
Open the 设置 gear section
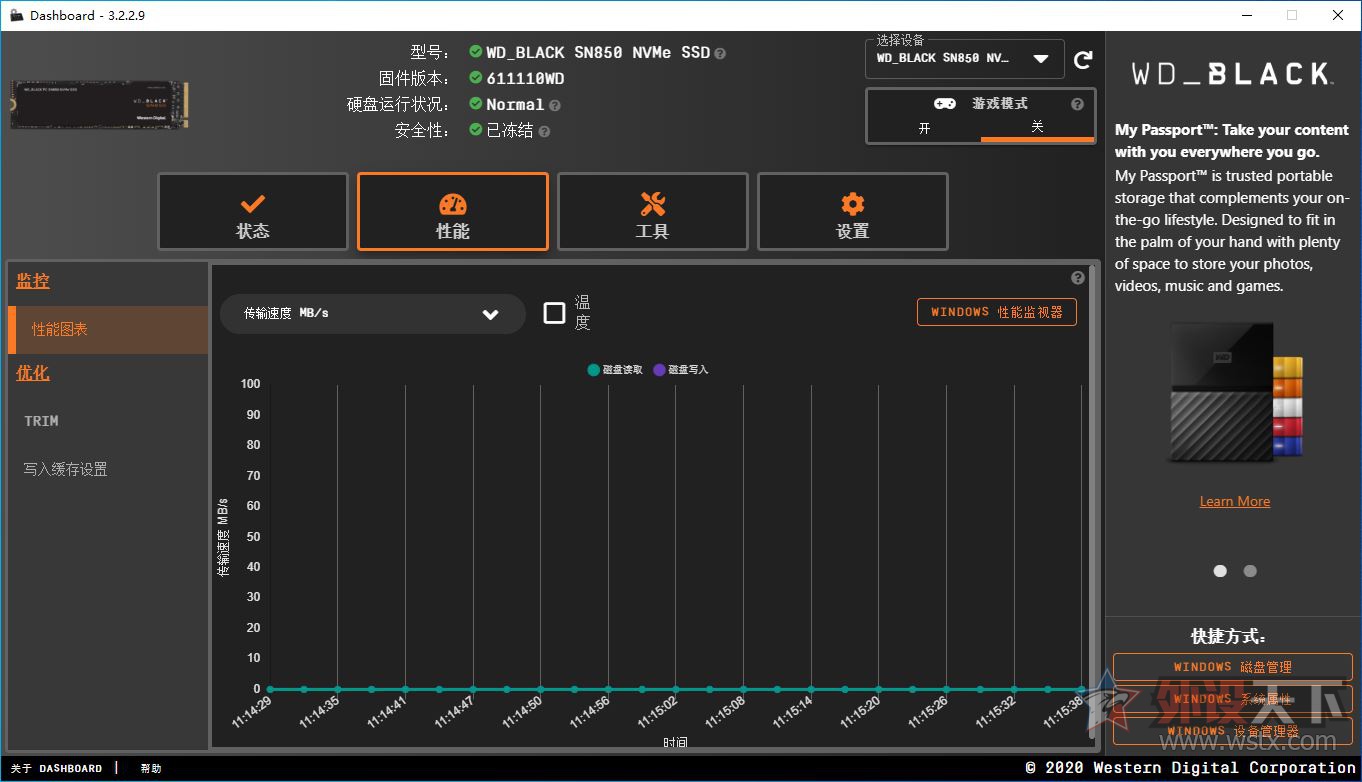point(852,211)
